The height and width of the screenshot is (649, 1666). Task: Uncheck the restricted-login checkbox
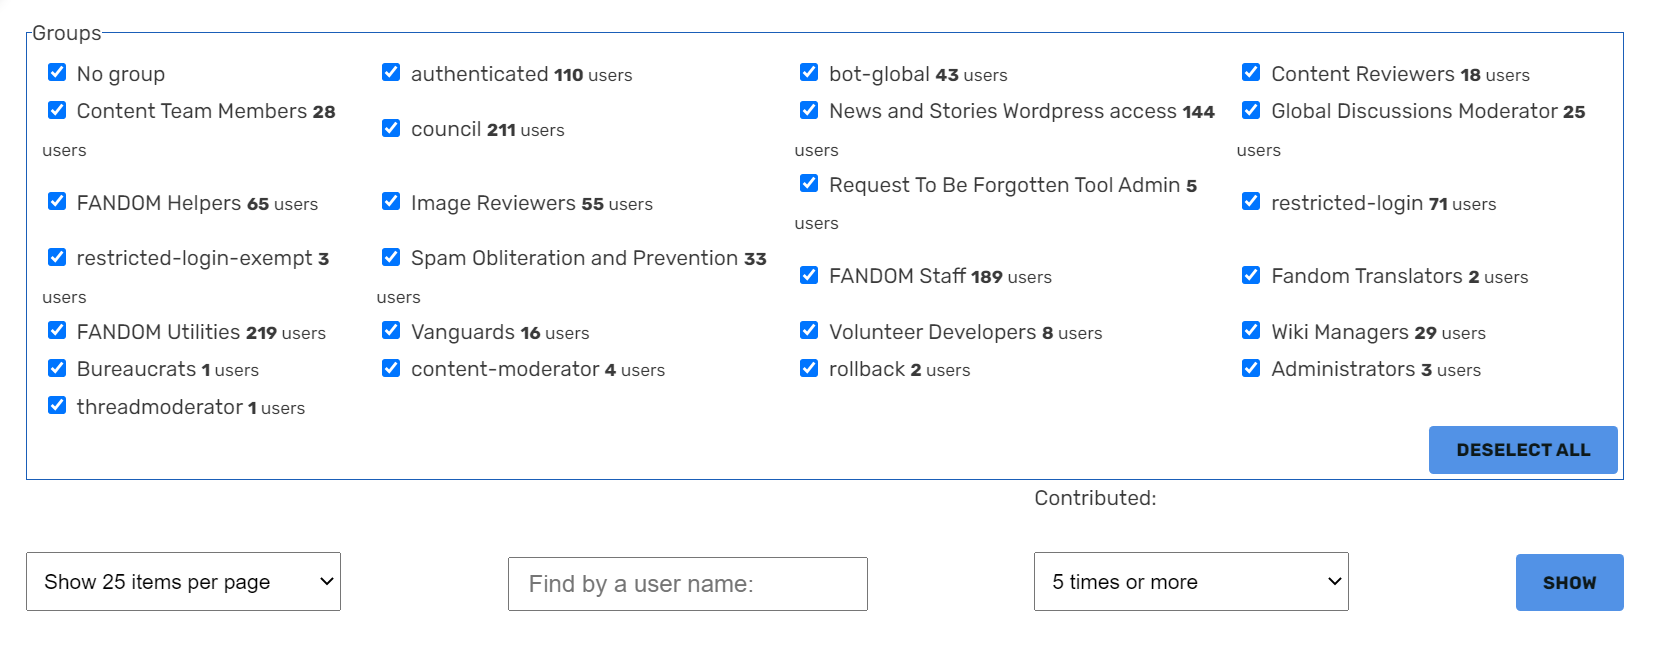click(1251, 202)
